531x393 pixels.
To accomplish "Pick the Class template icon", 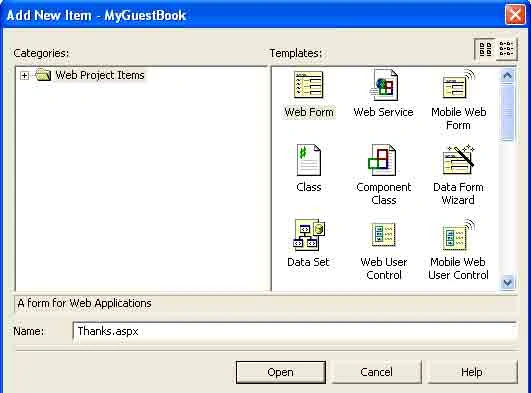I will pos(309,160).
